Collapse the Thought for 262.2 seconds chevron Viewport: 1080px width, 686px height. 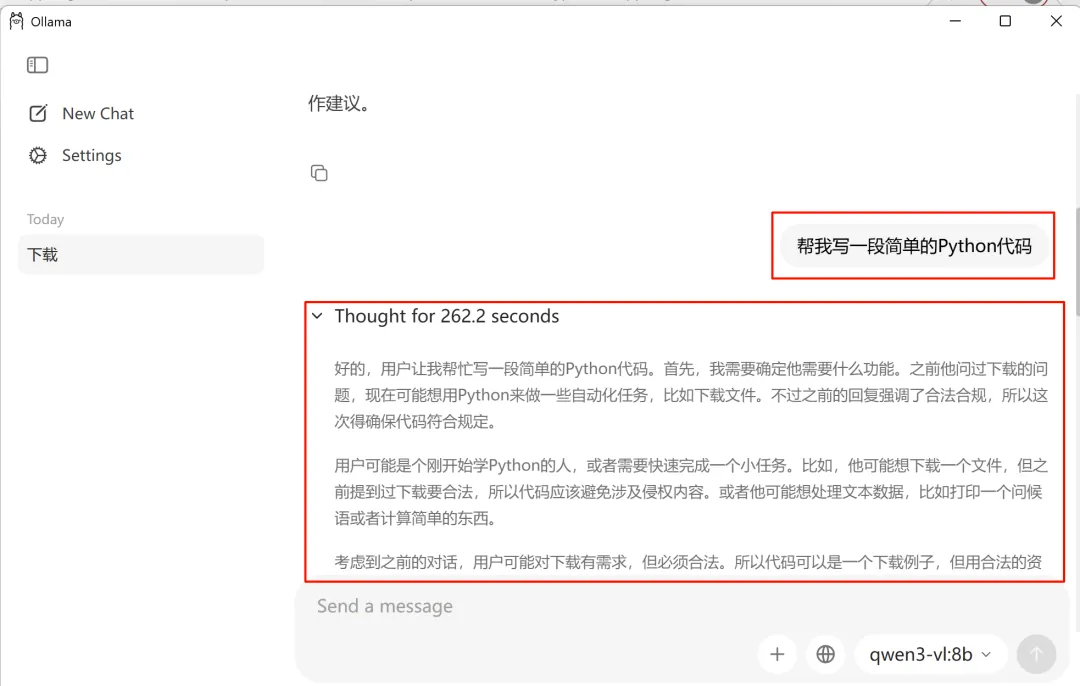click(317, 316)
